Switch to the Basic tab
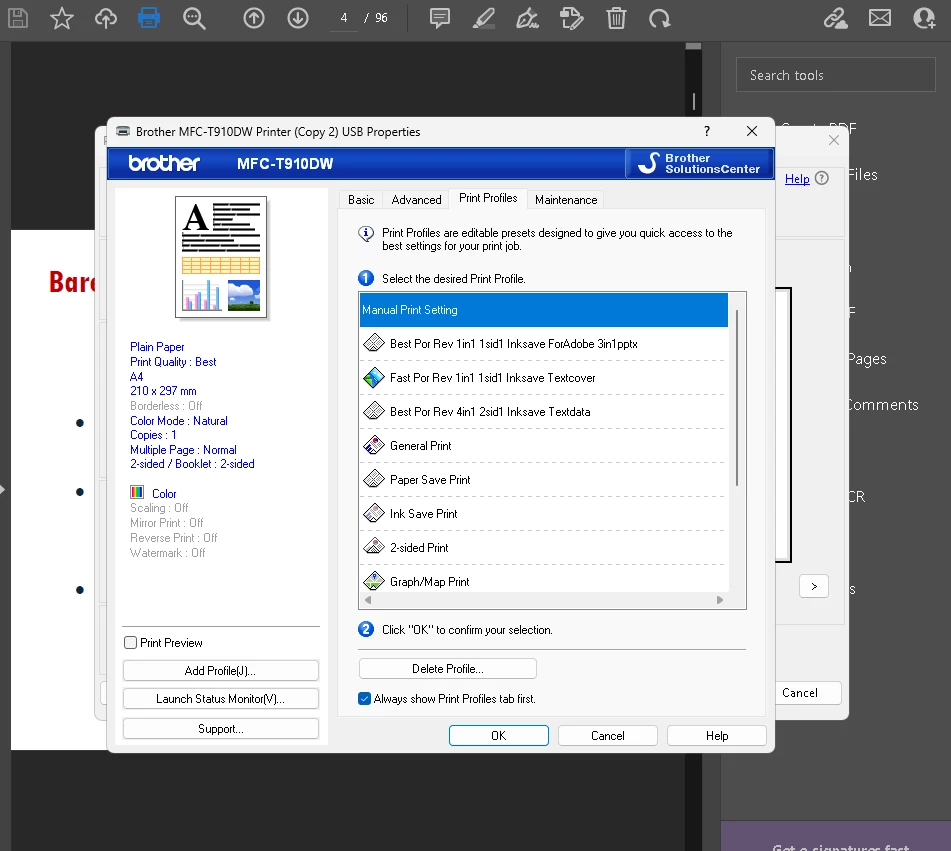The image size is (951, 851). point(361,200)
